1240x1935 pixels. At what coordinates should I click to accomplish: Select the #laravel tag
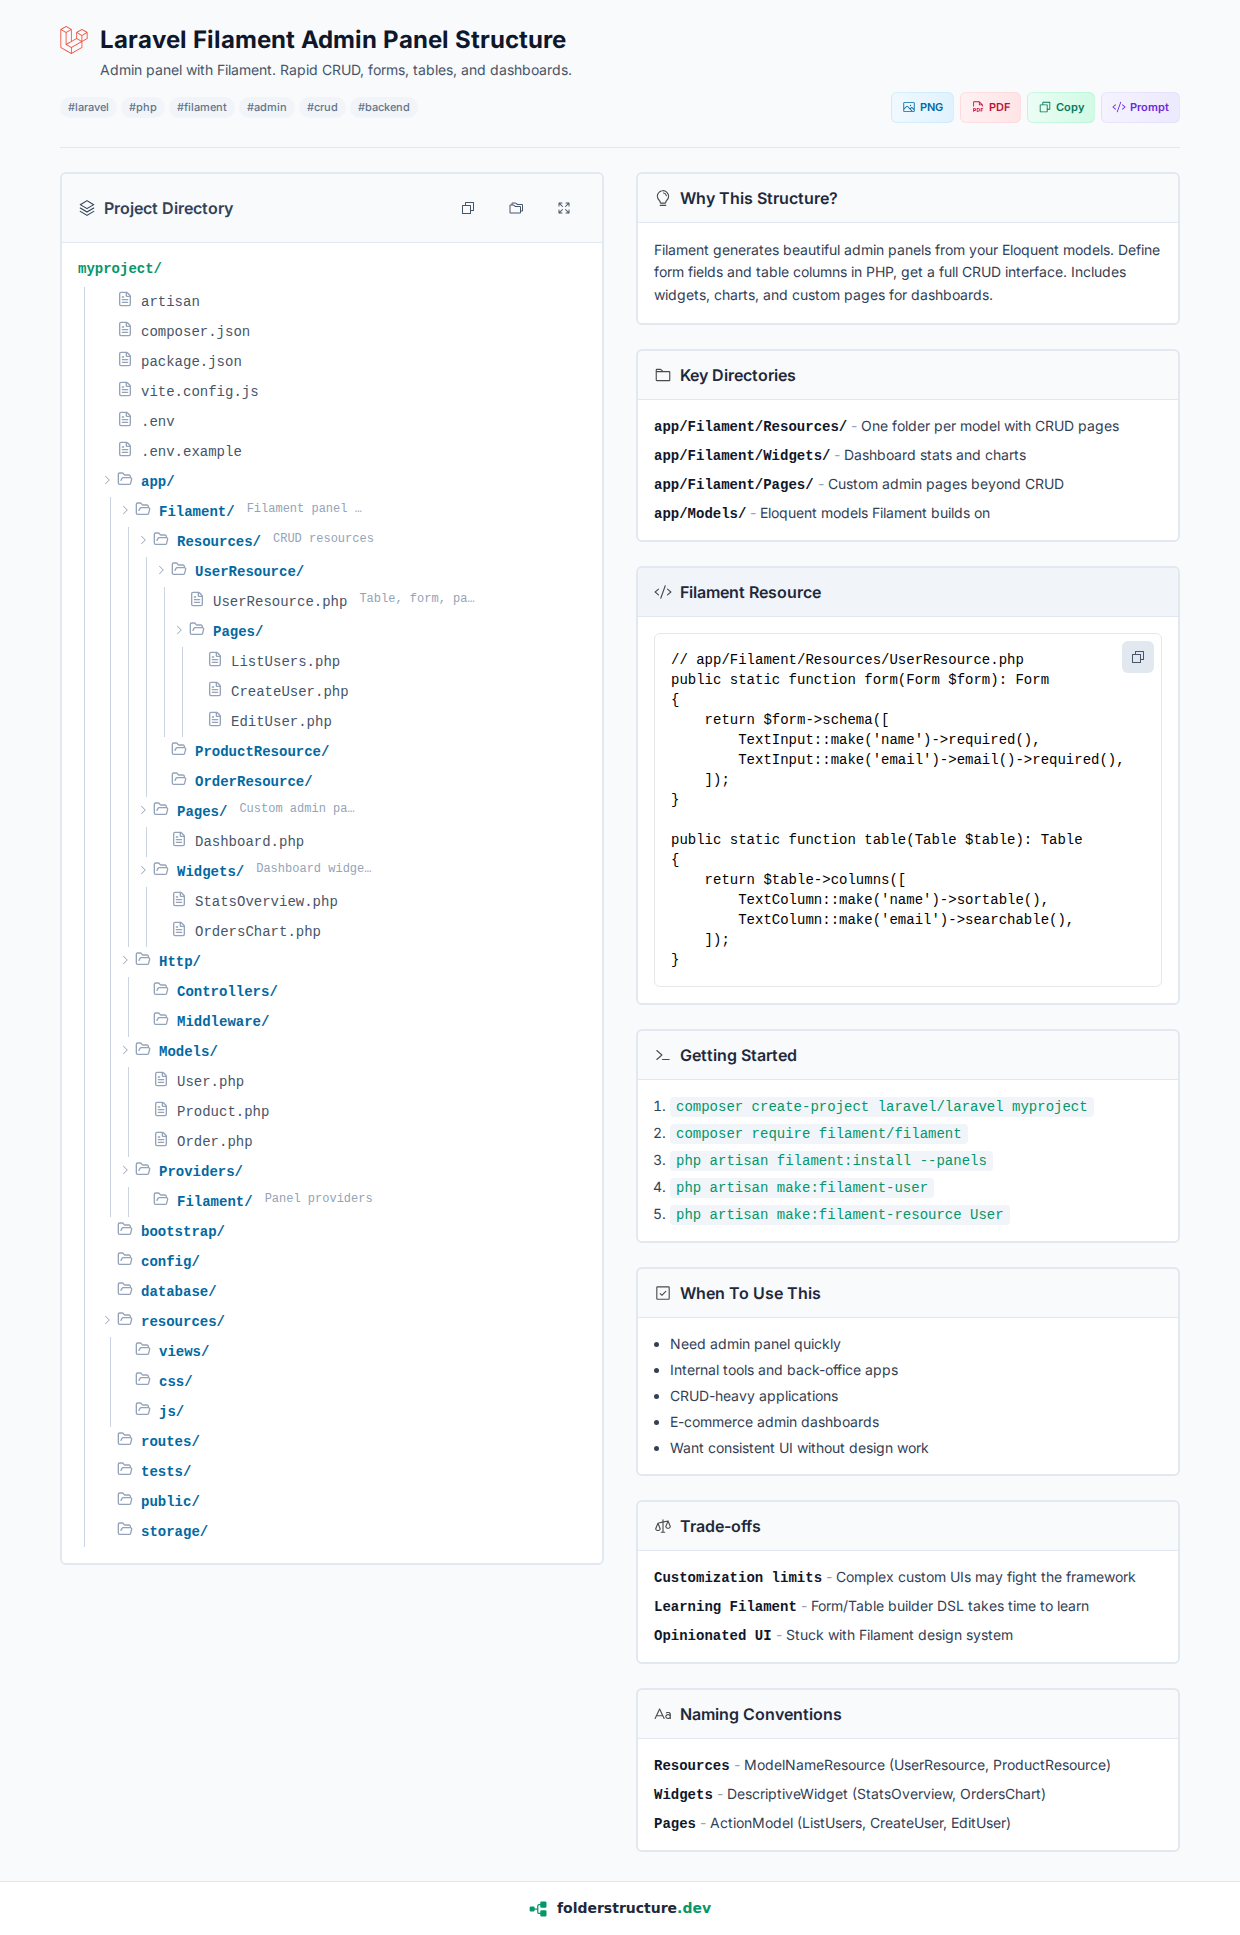click(88, 107)
